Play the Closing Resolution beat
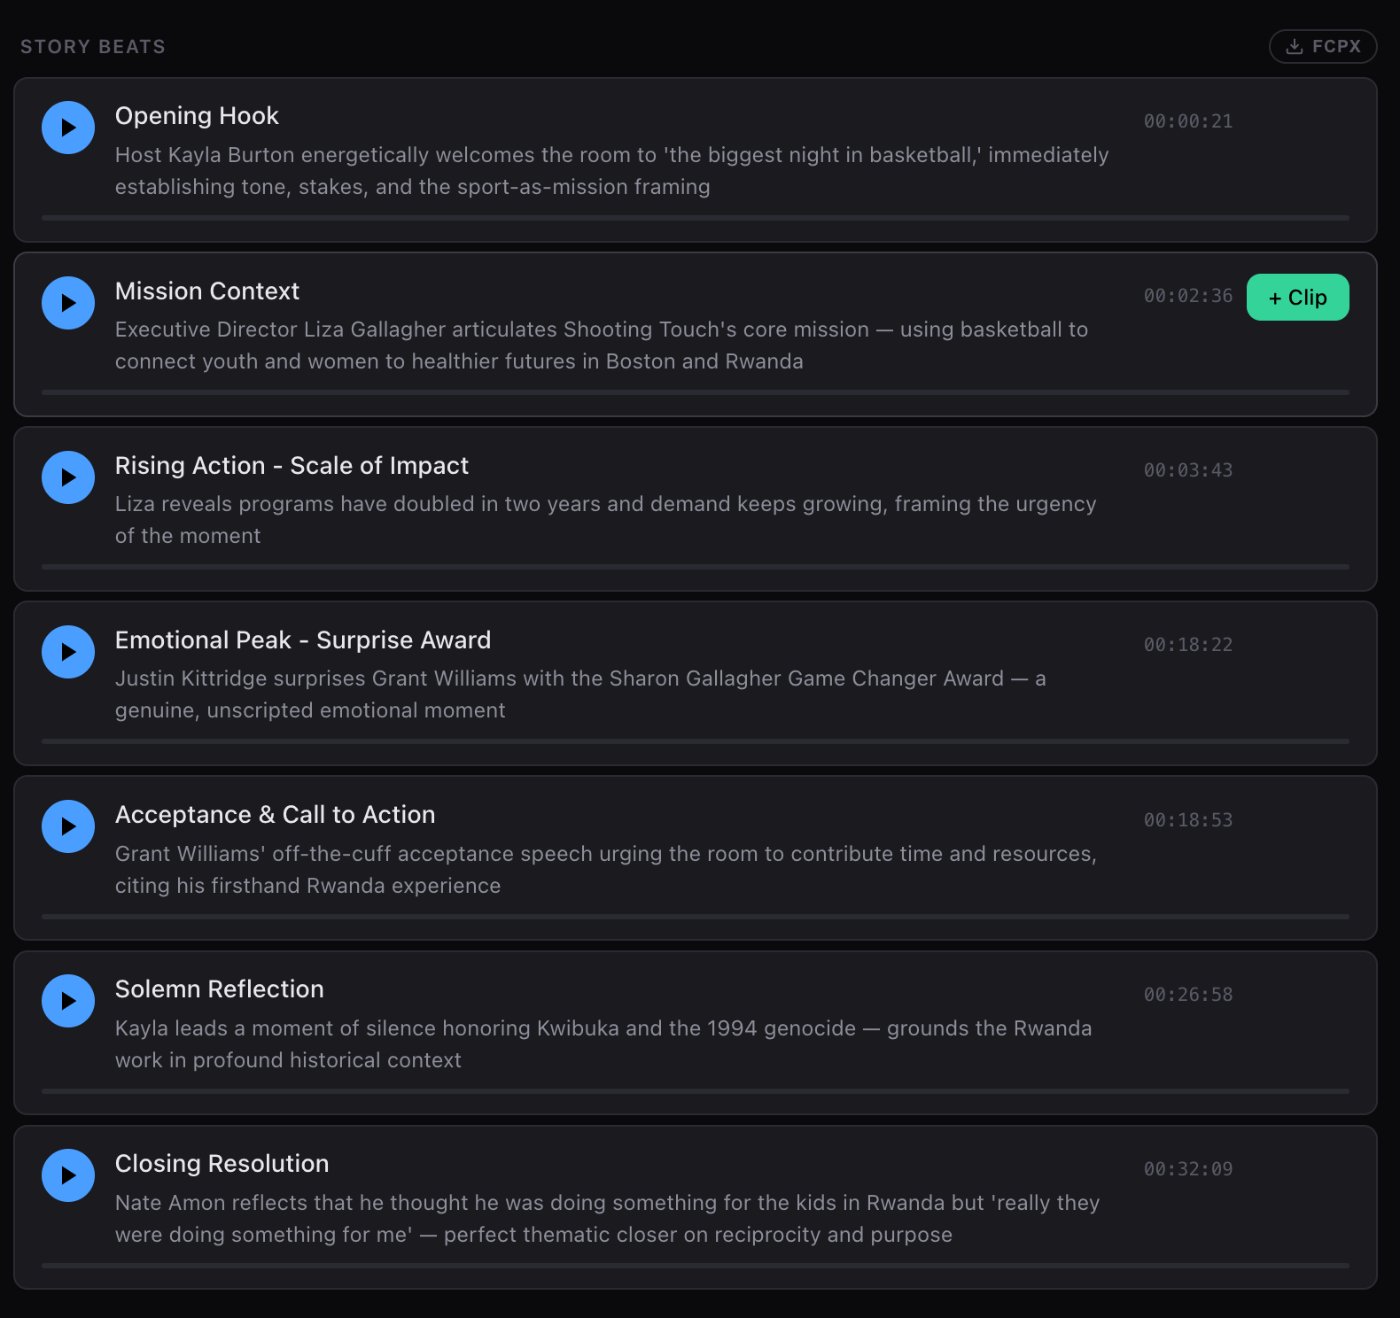The height and width of the screenshot is (1318, 1400). point(68,1175)
